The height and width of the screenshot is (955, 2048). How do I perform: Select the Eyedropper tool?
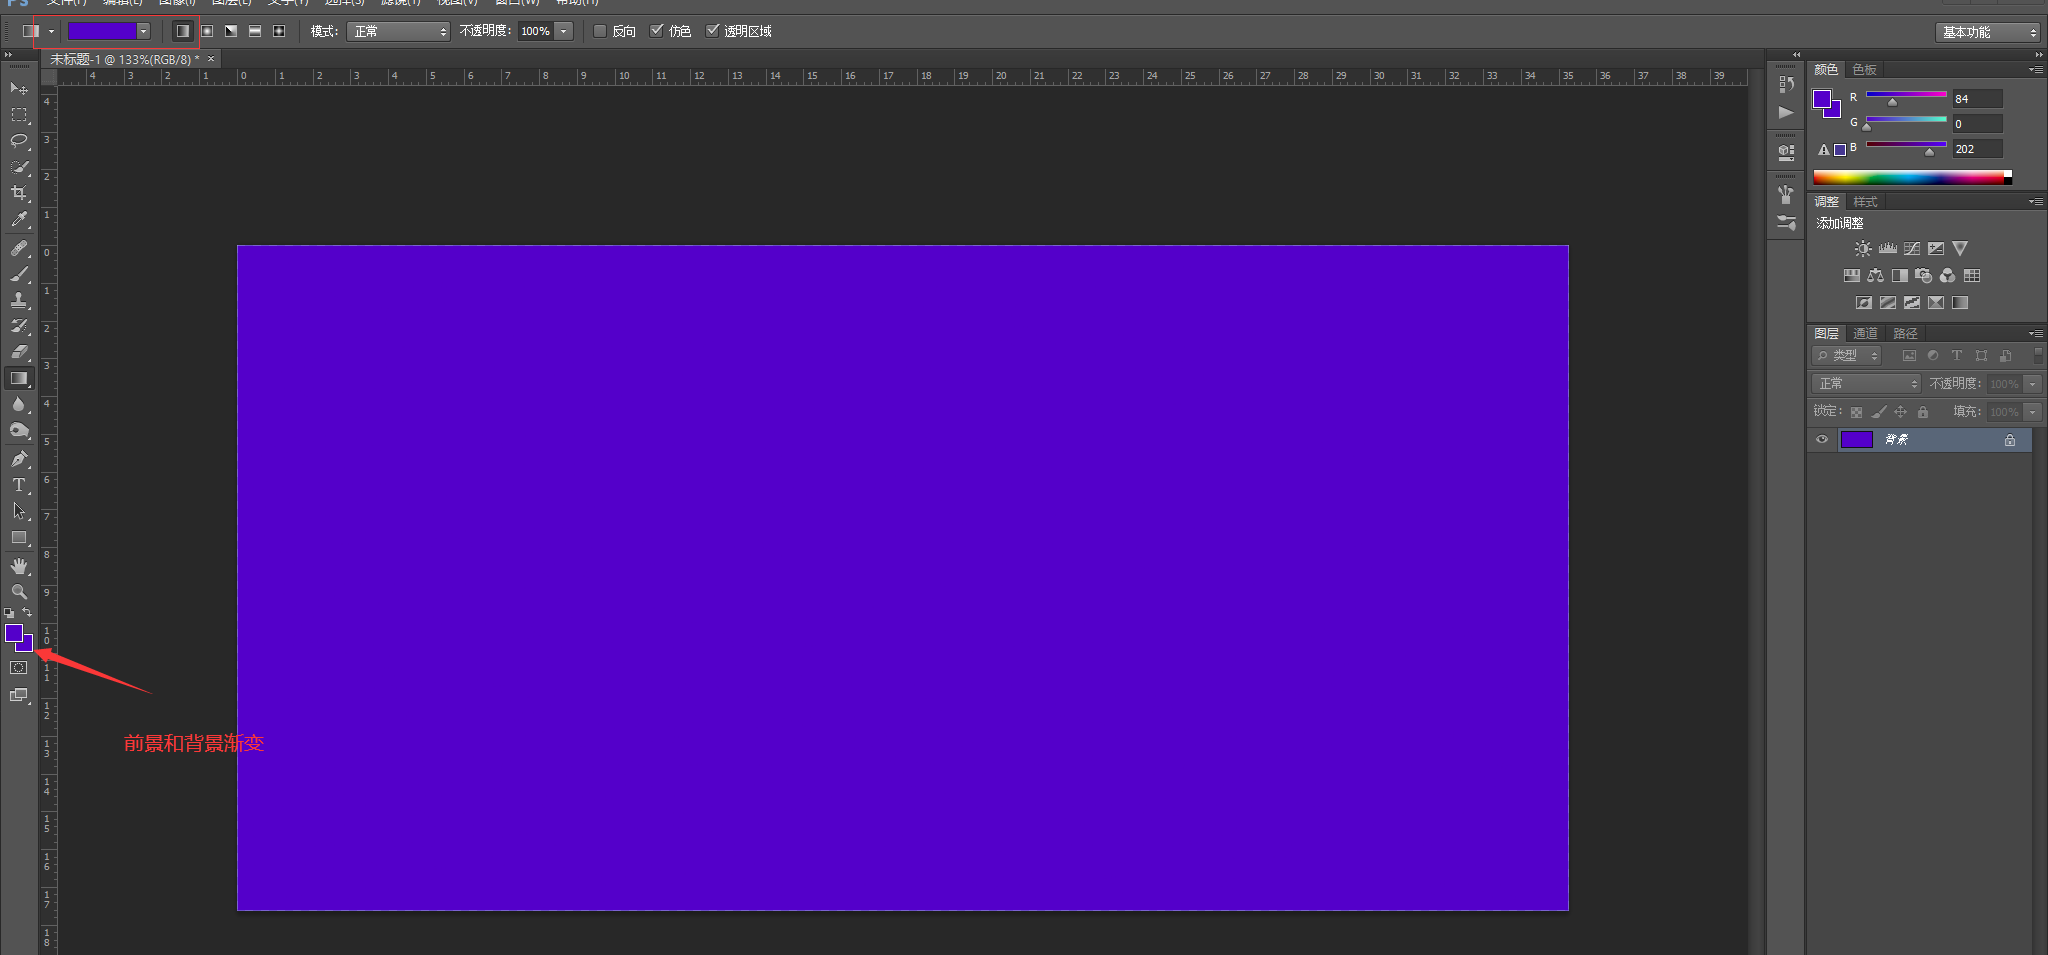click(x=19, y=219)
